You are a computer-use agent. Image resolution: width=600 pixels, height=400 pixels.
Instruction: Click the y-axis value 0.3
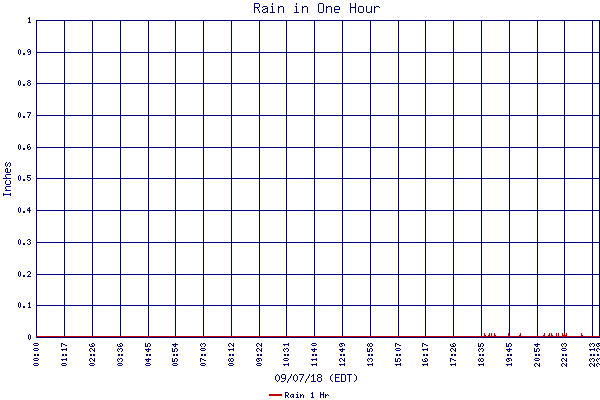[24, 242]
